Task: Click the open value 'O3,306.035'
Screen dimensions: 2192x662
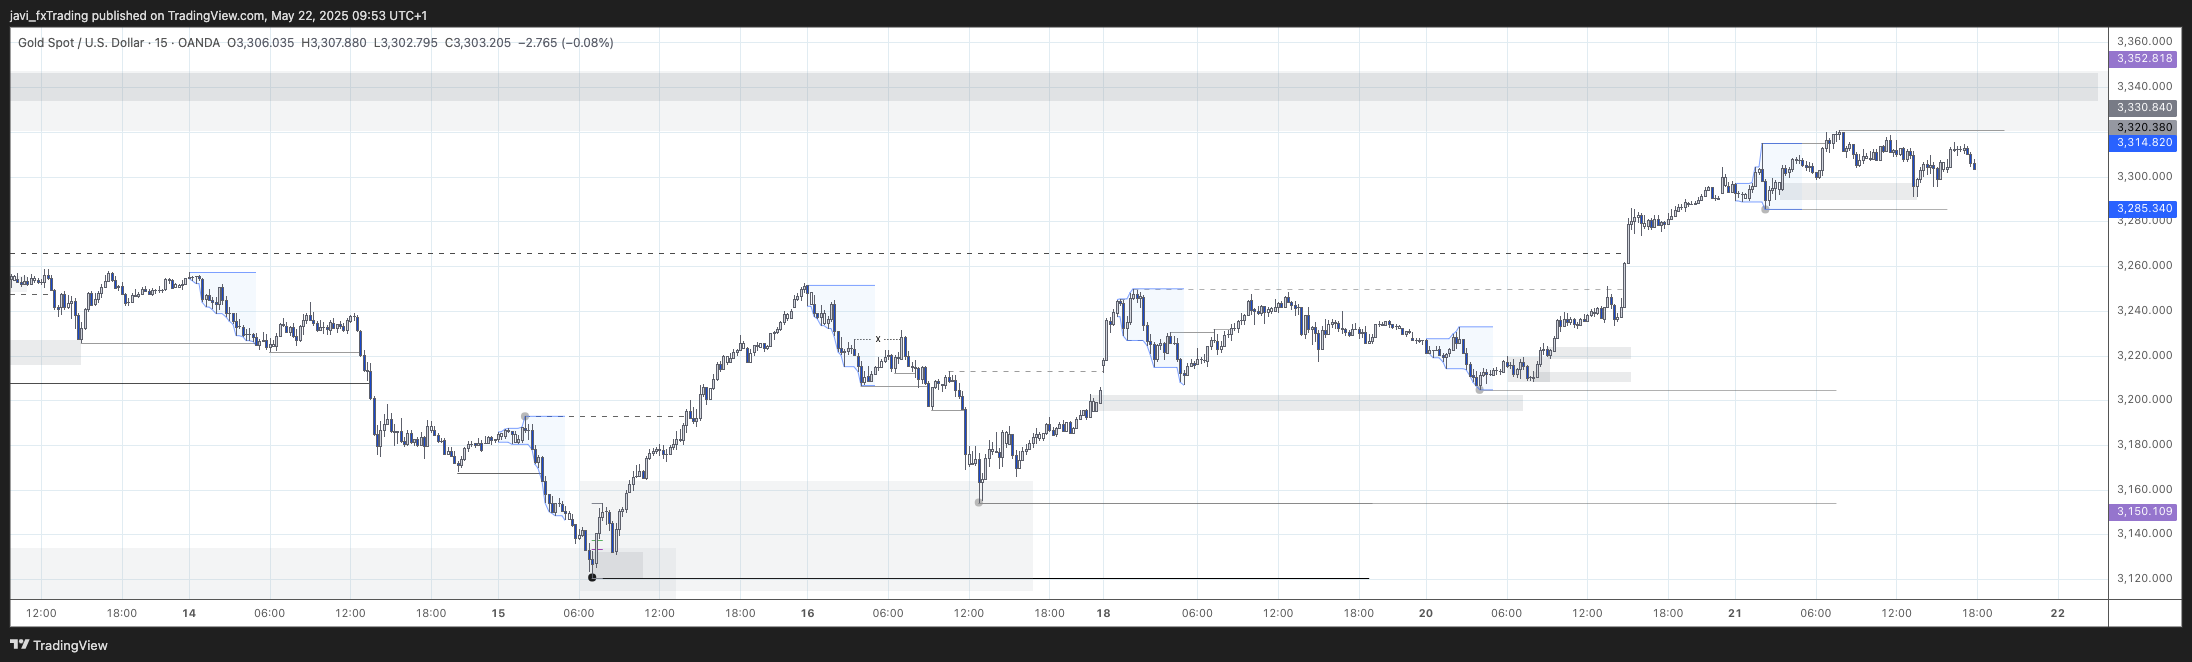Action: 261,43
